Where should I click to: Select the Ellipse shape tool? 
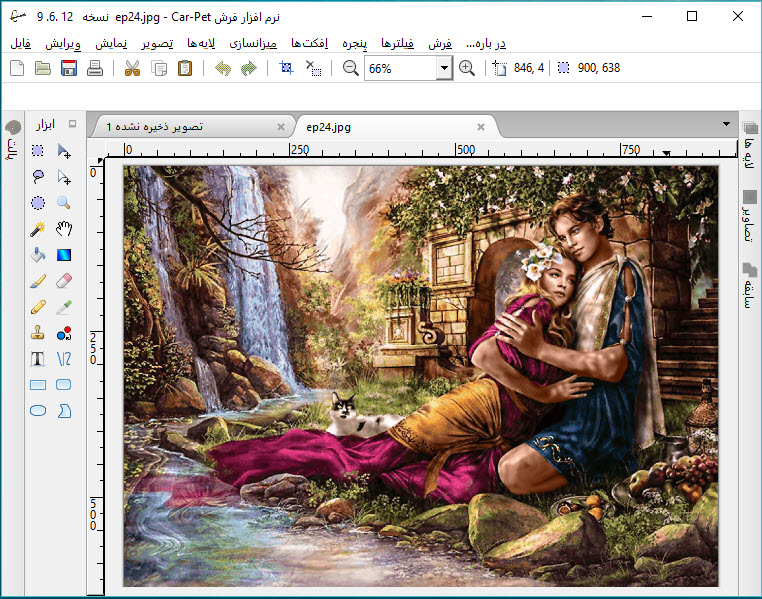click(x=38, y=411)
